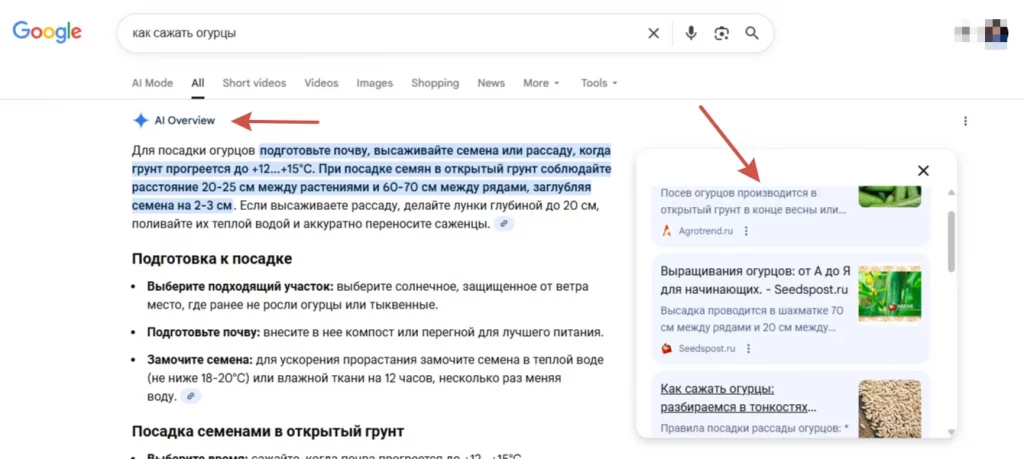
Task: Click Agrotrend.ru favicon
Action: (x=667, y=231)
